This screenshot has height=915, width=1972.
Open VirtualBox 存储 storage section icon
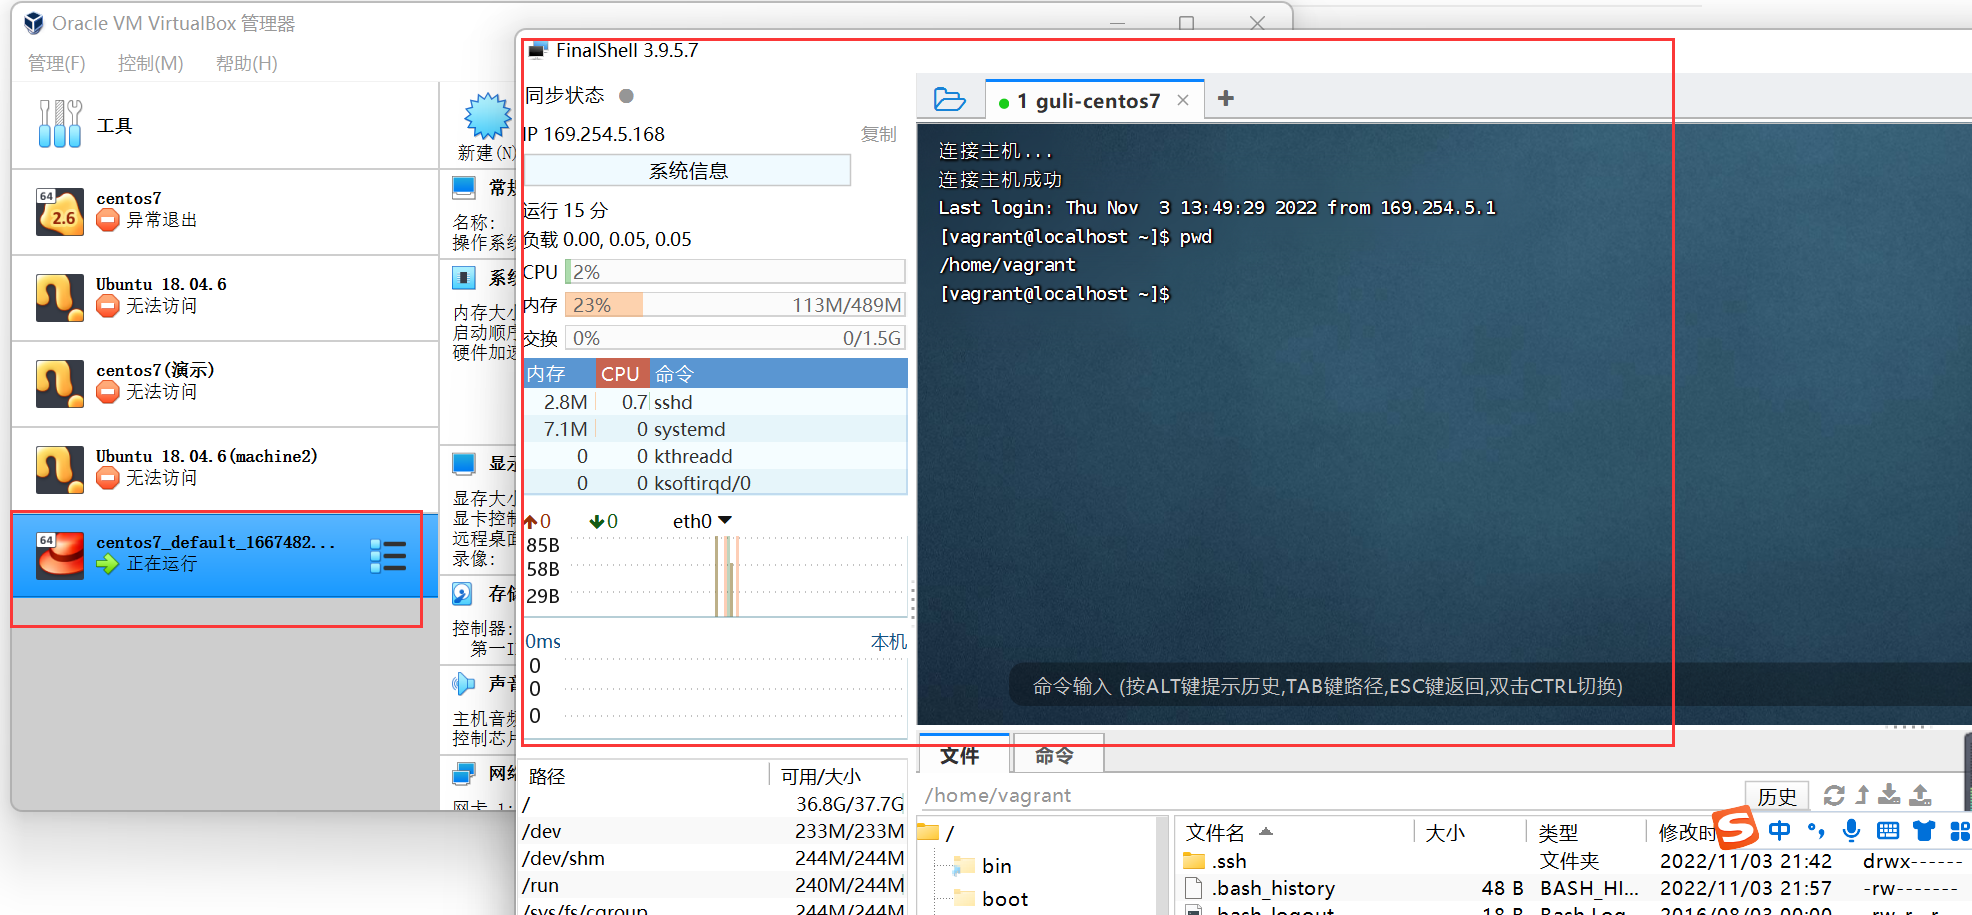[x=463, y=593]
